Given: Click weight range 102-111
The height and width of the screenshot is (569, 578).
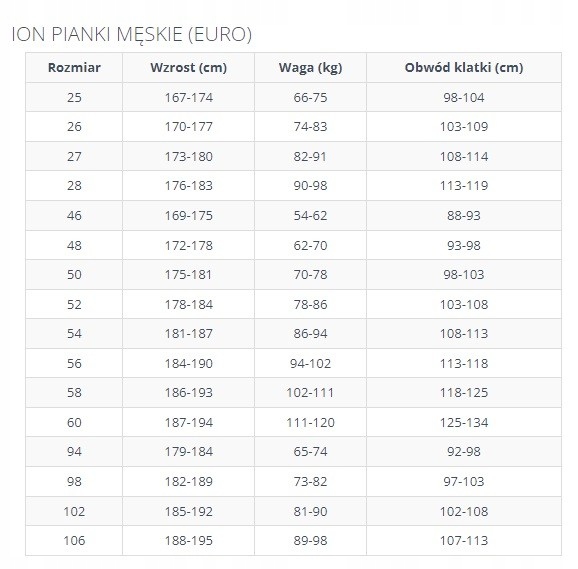Looking at the screenshot, I should 310,392.
